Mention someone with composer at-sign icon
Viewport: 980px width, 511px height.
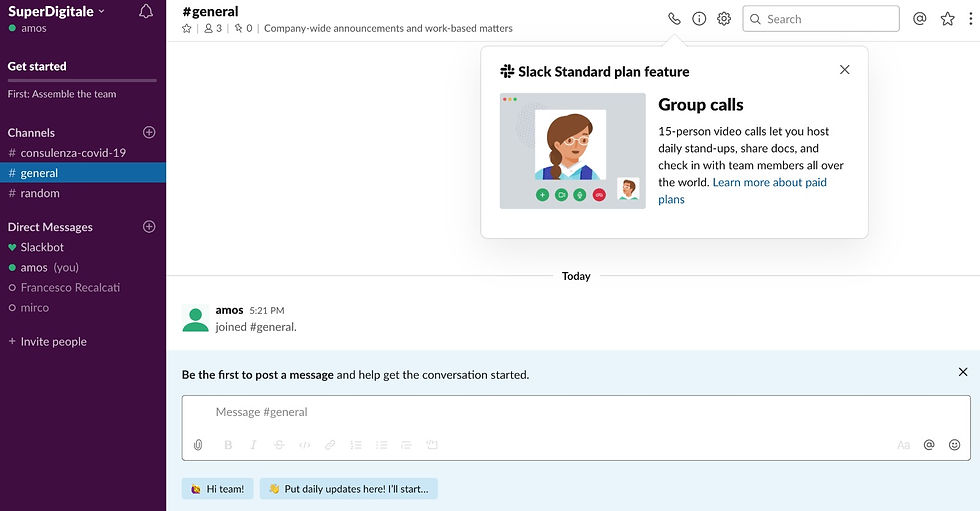coord(929,445)
